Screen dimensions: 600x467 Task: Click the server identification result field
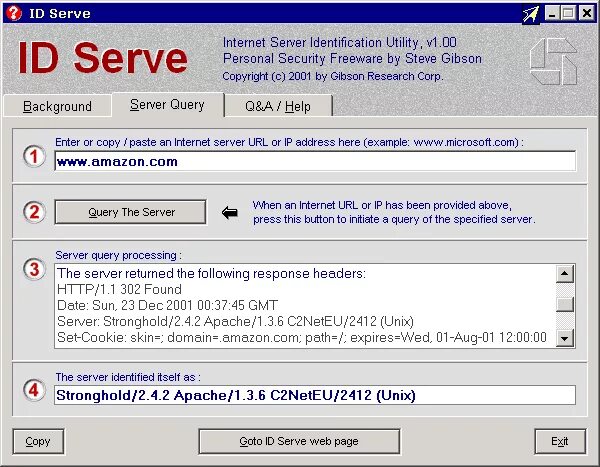coord(315,395)
